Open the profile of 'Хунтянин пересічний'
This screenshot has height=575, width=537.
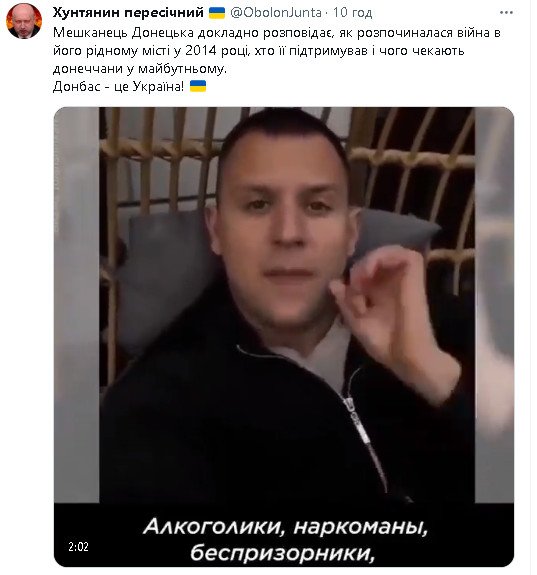[x=128, y=12]
